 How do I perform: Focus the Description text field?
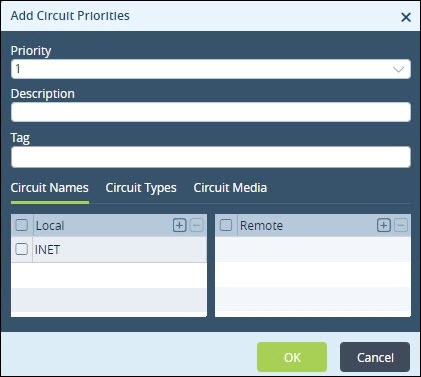click(x=211, y=112)
